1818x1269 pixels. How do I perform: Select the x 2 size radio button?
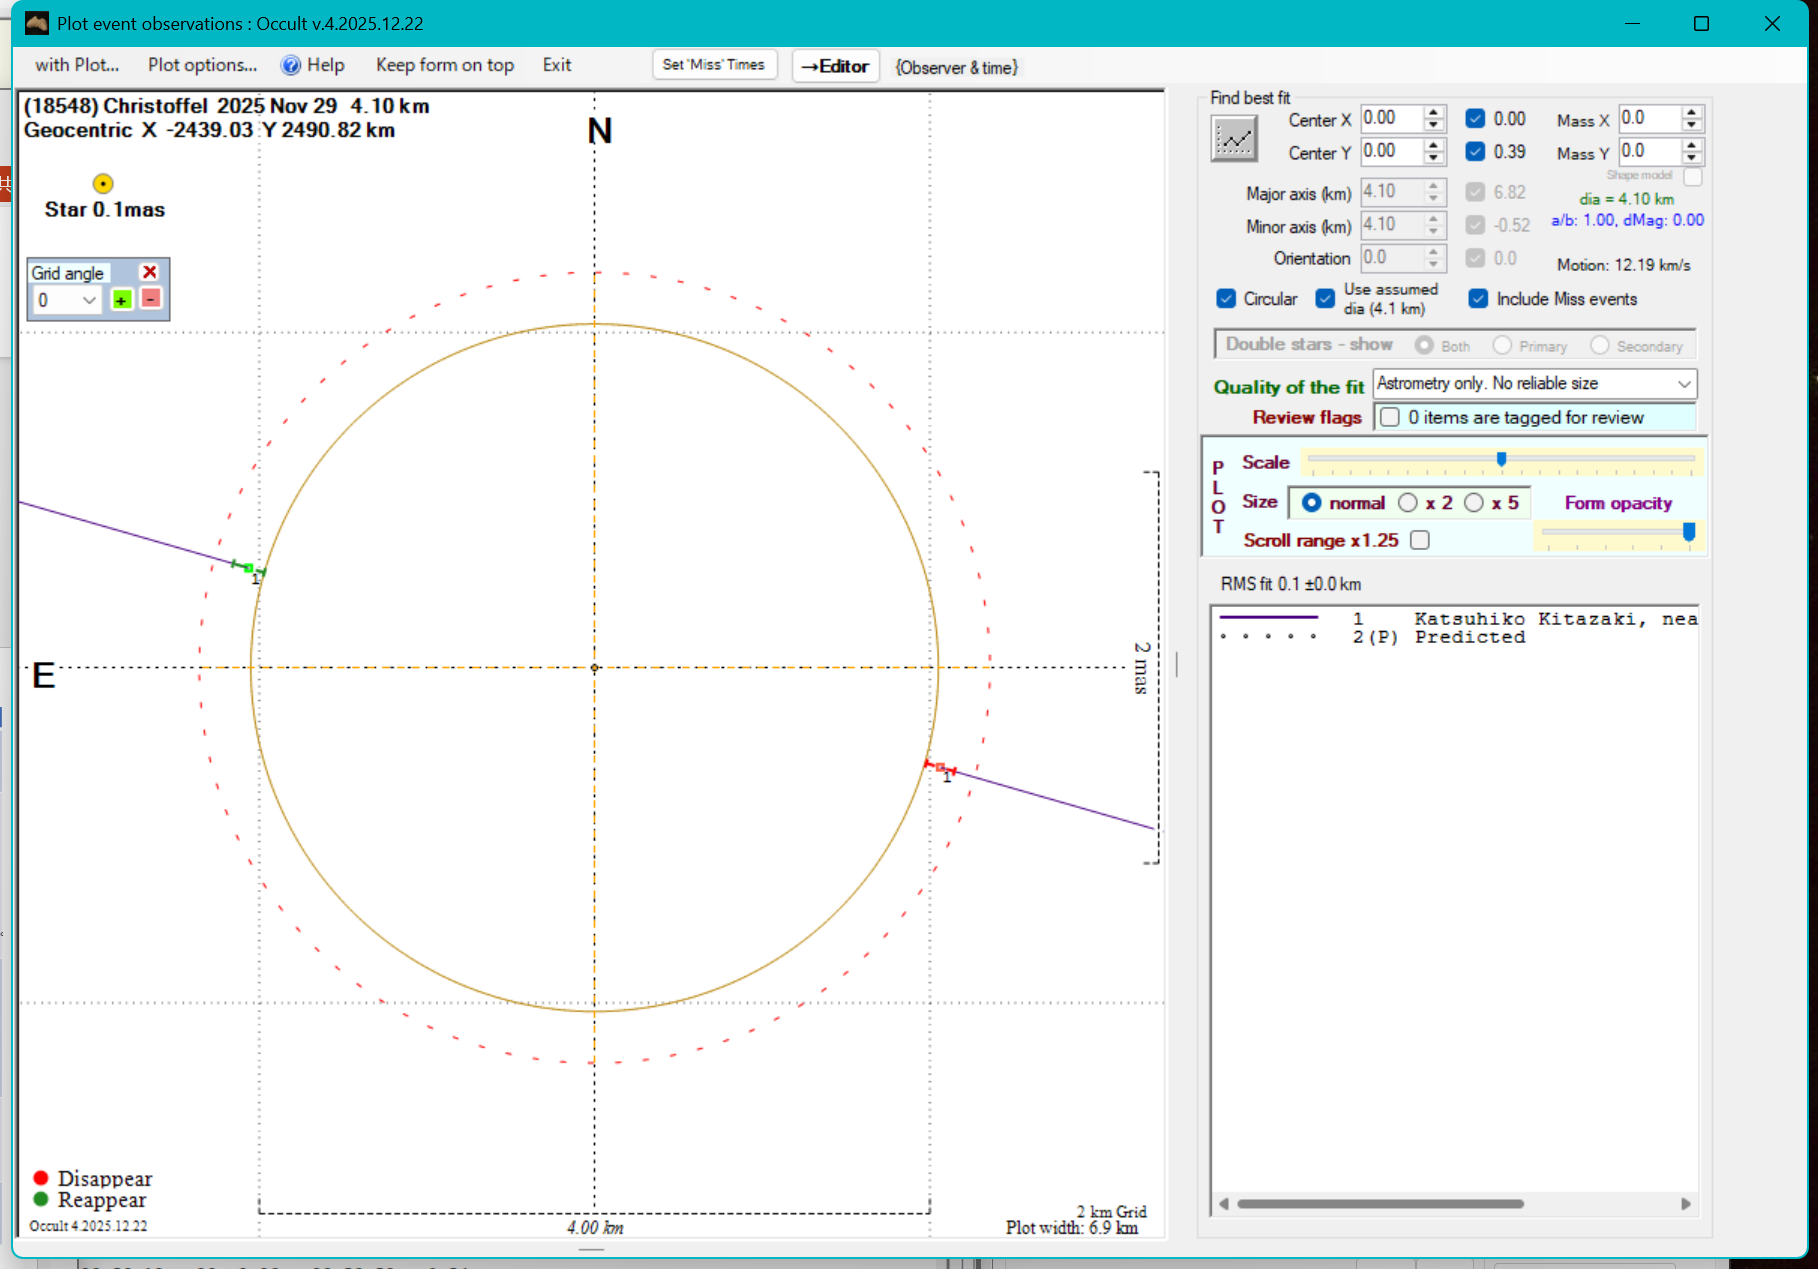pos(1408,503)
